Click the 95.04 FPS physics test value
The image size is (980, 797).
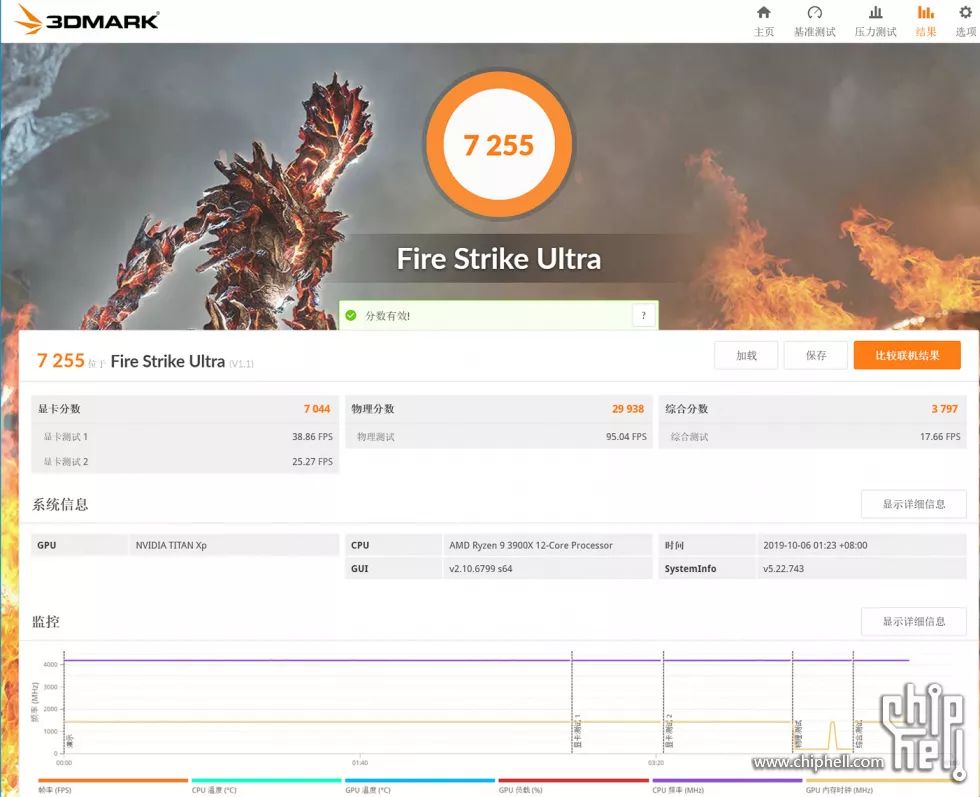coord(626,436)
